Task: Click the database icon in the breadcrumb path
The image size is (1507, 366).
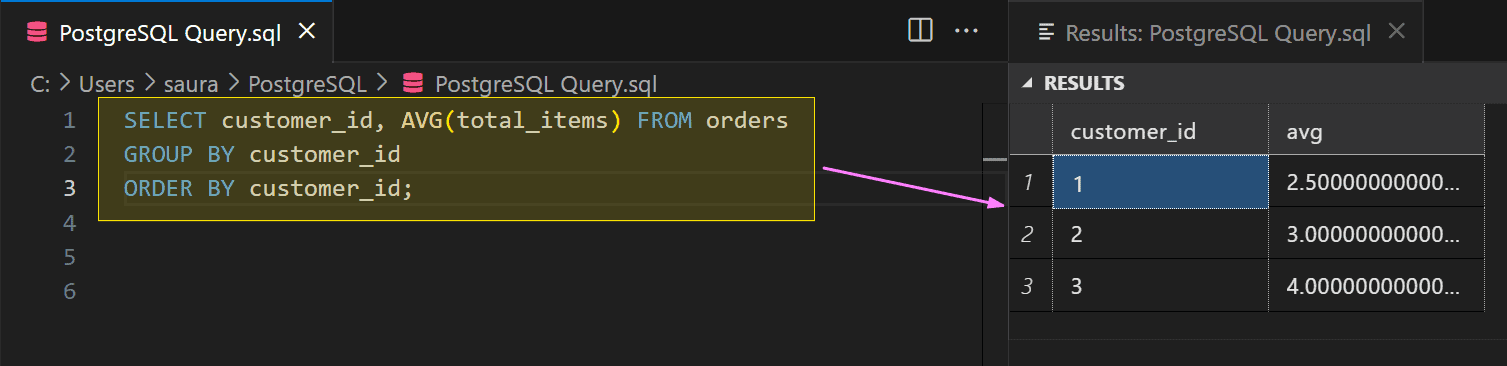Action: pyautogui.click(x=413, y=84)
